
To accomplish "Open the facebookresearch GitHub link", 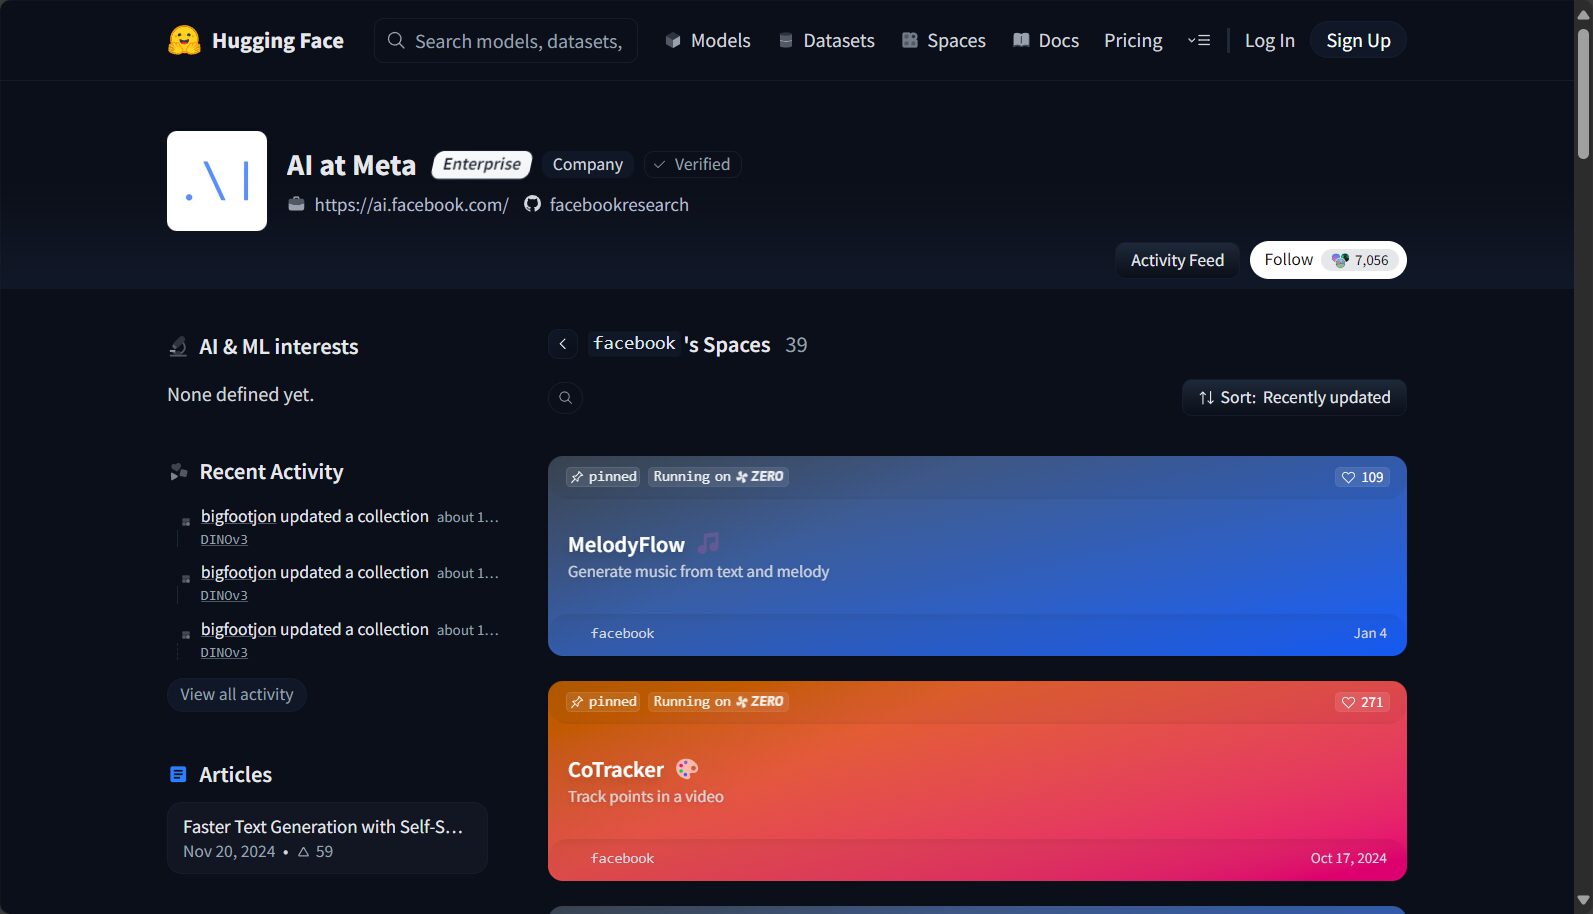I will pos(619,205).
